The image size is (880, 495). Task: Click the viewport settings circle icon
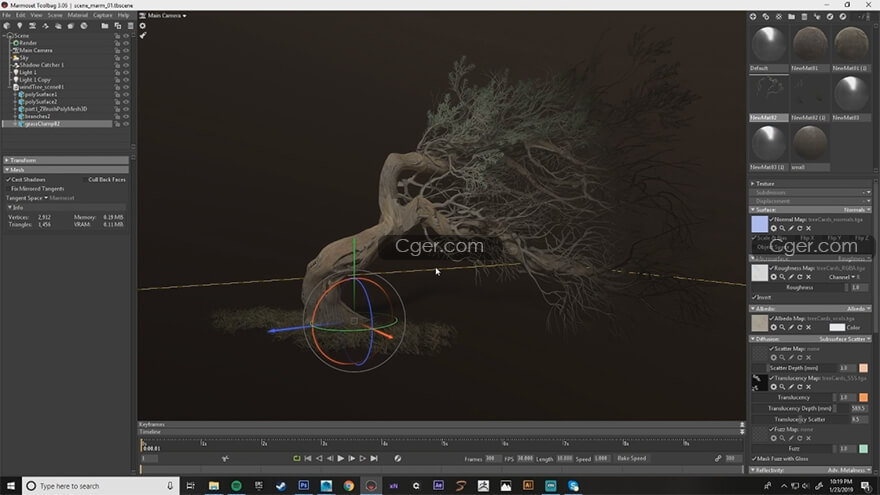(x=143, y=26)
